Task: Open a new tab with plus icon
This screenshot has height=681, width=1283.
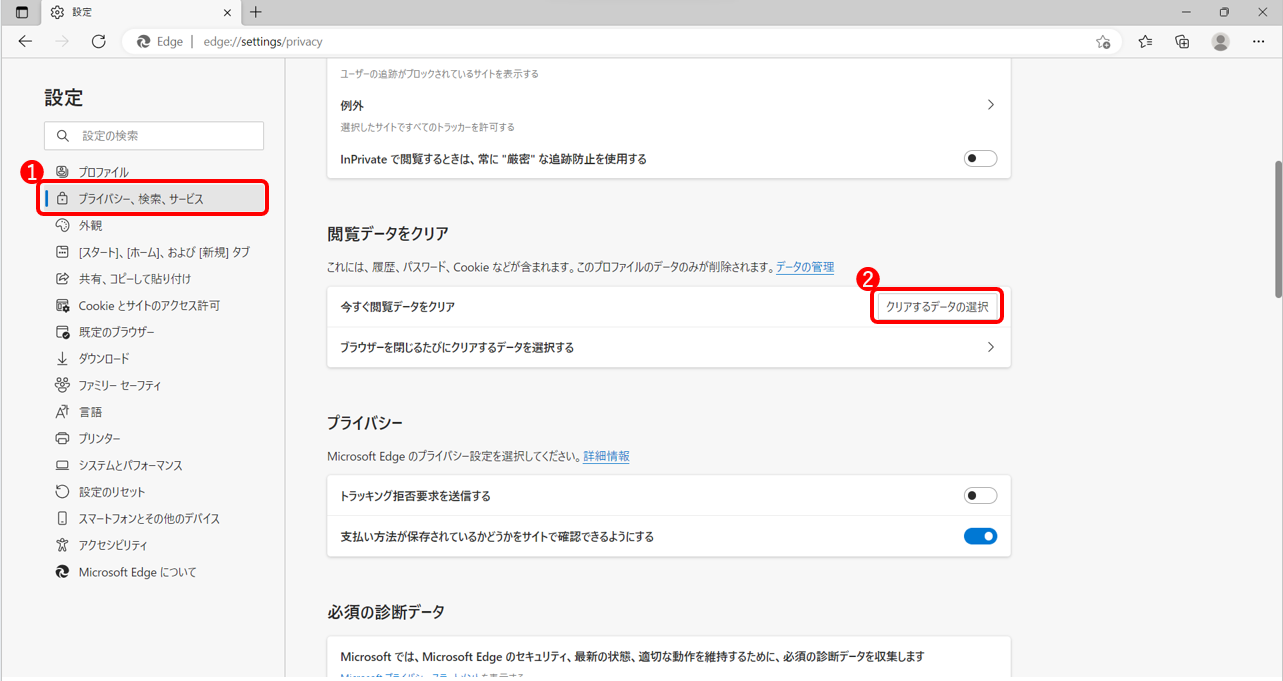Action: tap(256, 12)
